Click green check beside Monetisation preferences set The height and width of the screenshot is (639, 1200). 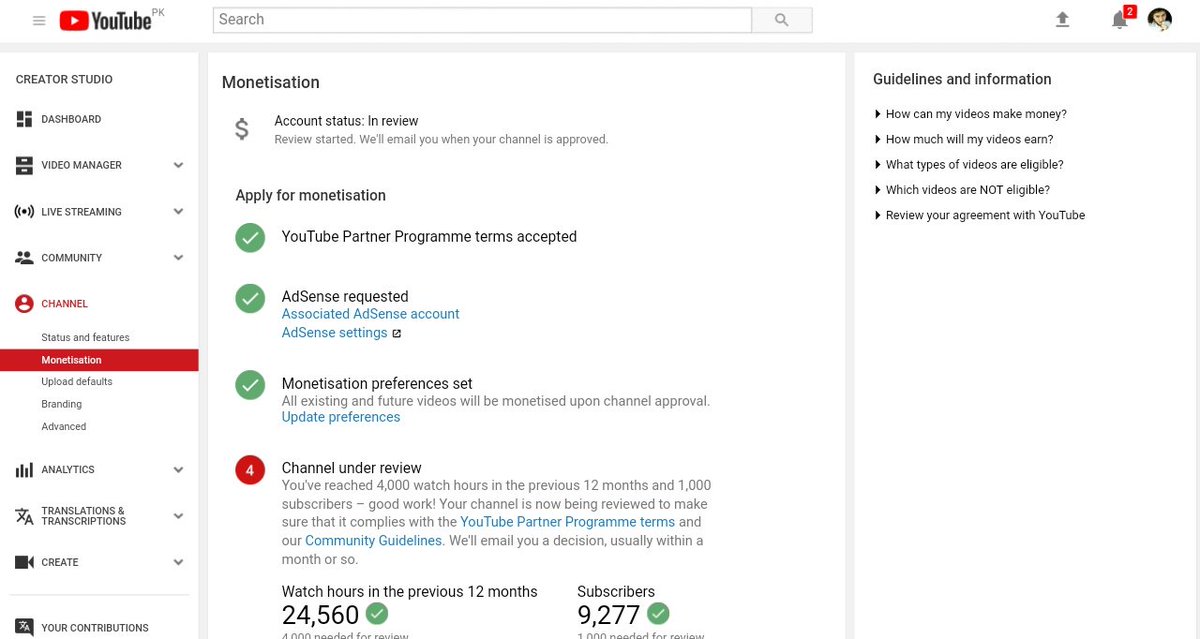tap(250, 385)
